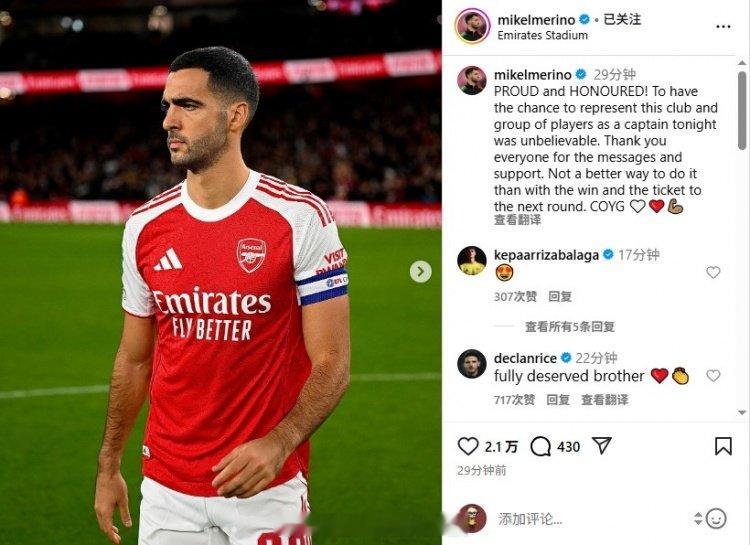Save post with bookmark icon
The height and width of the screenshot is (545, 750).
tap(723, 446)
